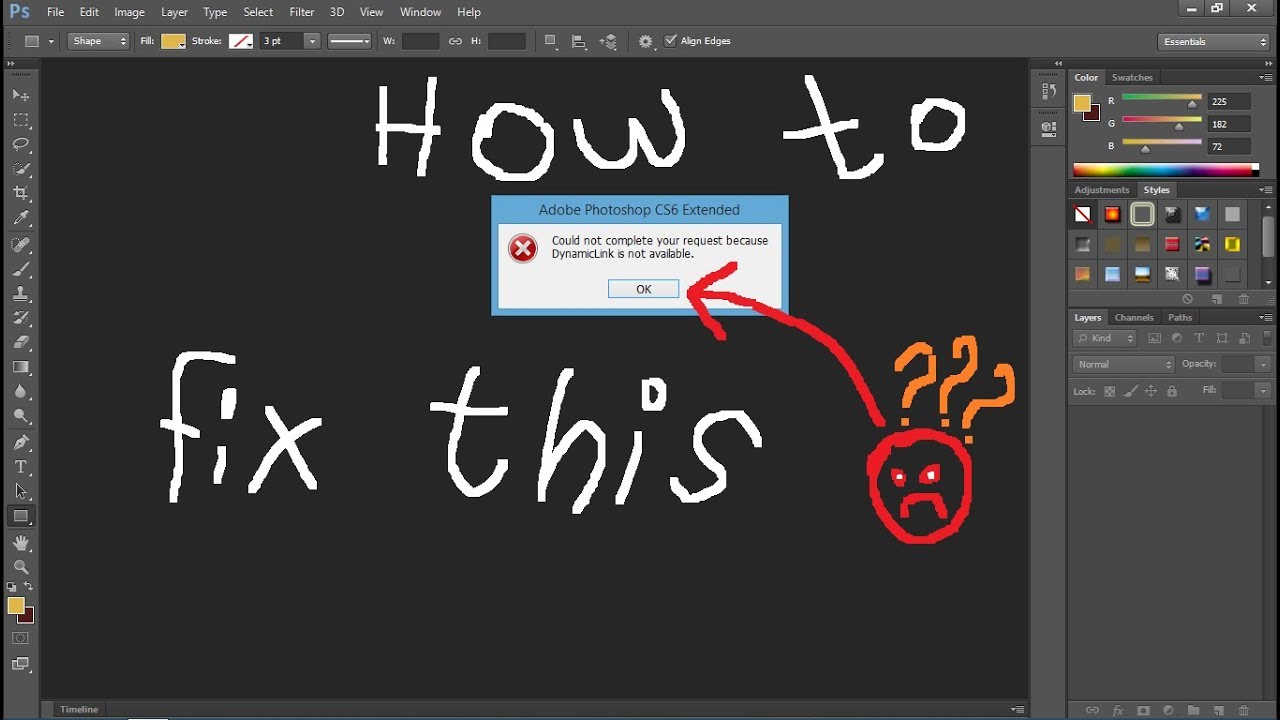Select the Path Selection tool

coord(20,492)
